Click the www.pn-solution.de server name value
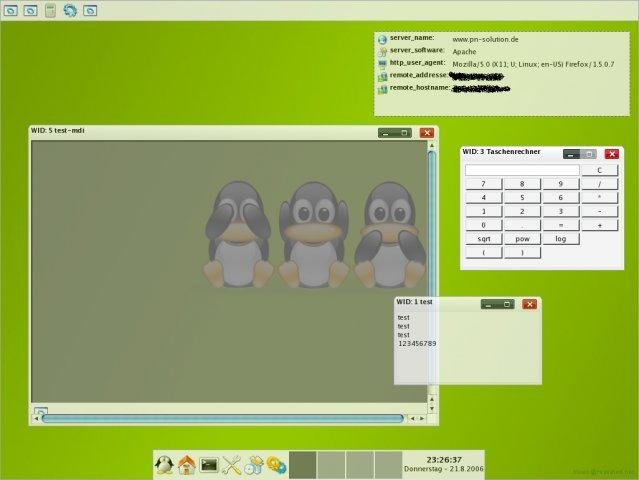The image size is (639, 480). click(485, 40)
